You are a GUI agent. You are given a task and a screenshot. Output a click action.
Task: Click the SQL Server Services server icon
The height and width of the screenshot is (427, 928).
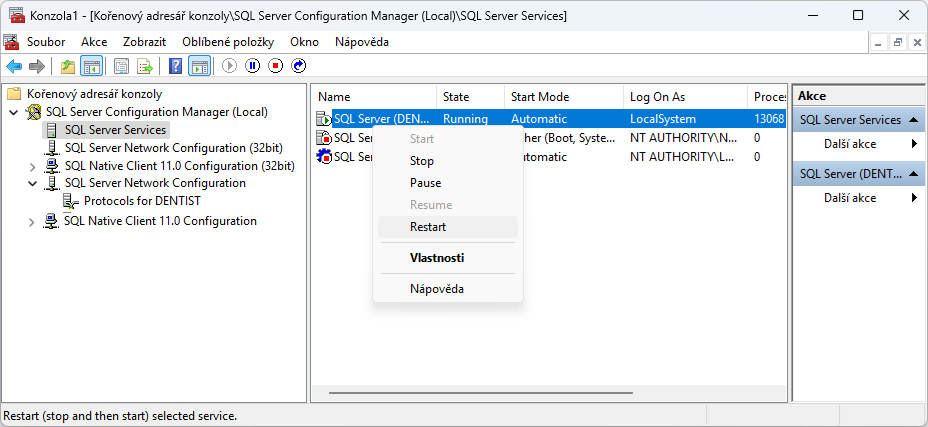pos(52,130)
